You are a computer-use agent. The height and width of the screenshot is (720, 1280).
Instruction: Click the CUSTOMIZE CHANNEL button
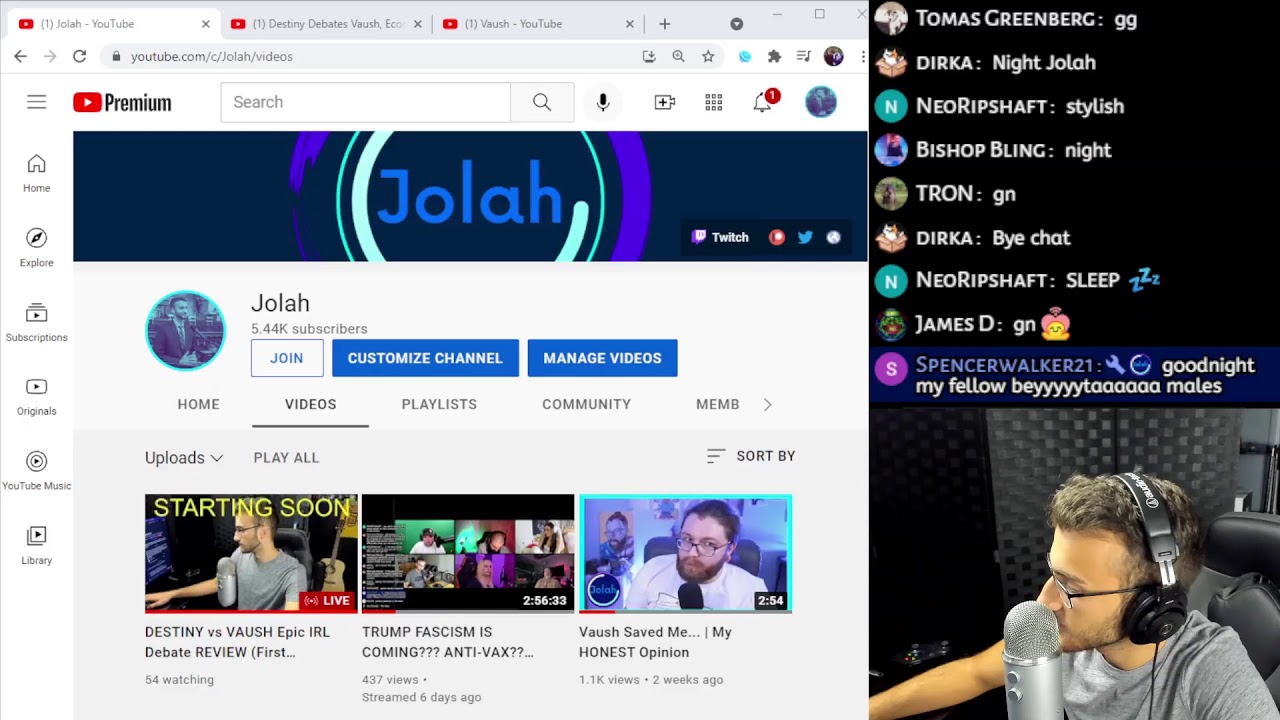click(x=425, y=358)
